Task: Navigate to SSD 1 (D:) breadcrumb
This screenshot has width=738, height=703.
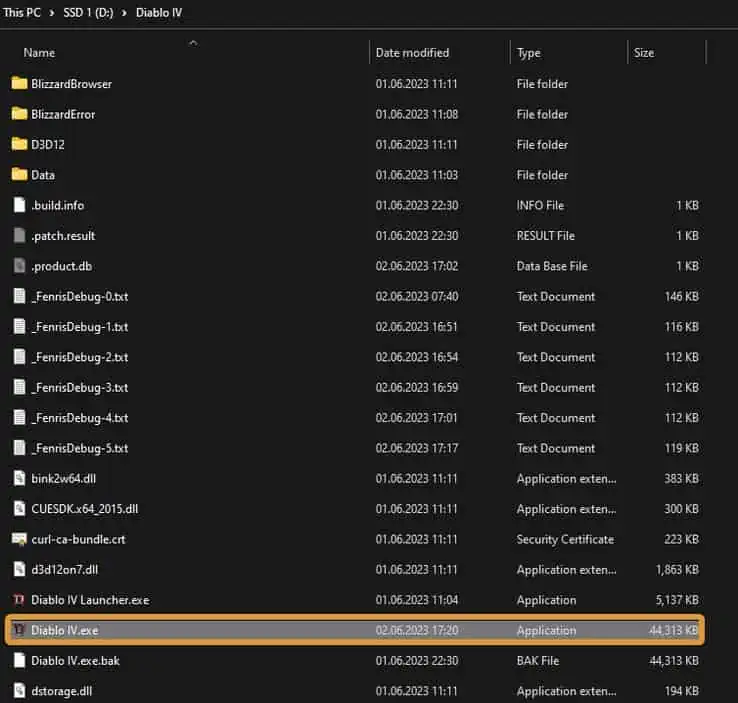Action: coord(88,13)
